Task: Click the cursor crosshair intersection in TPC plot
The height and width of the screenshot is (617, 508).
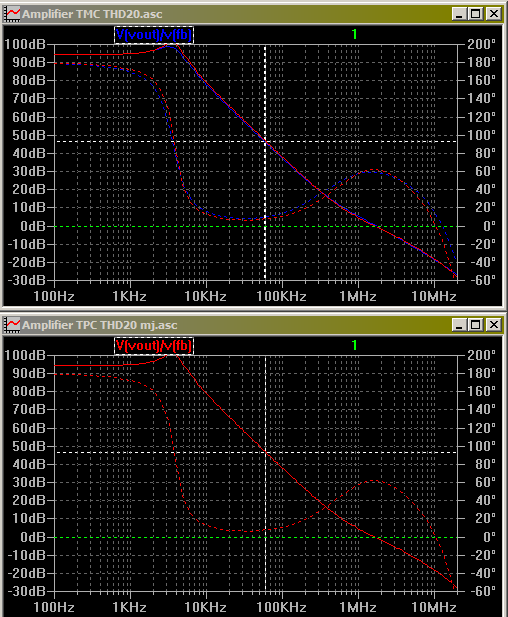Action: tap(265, 452)
